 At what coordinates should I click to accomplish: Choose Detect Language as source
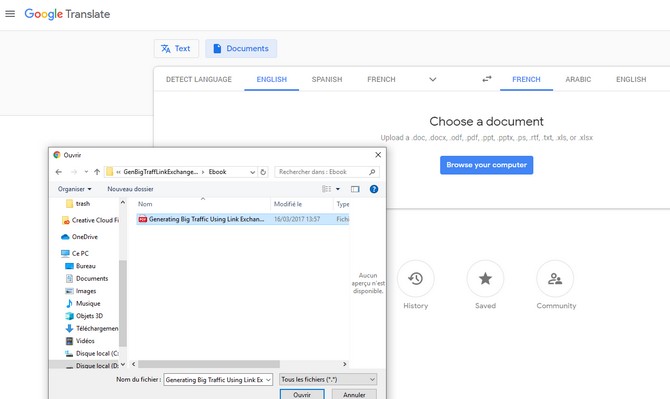pos(199,79)
